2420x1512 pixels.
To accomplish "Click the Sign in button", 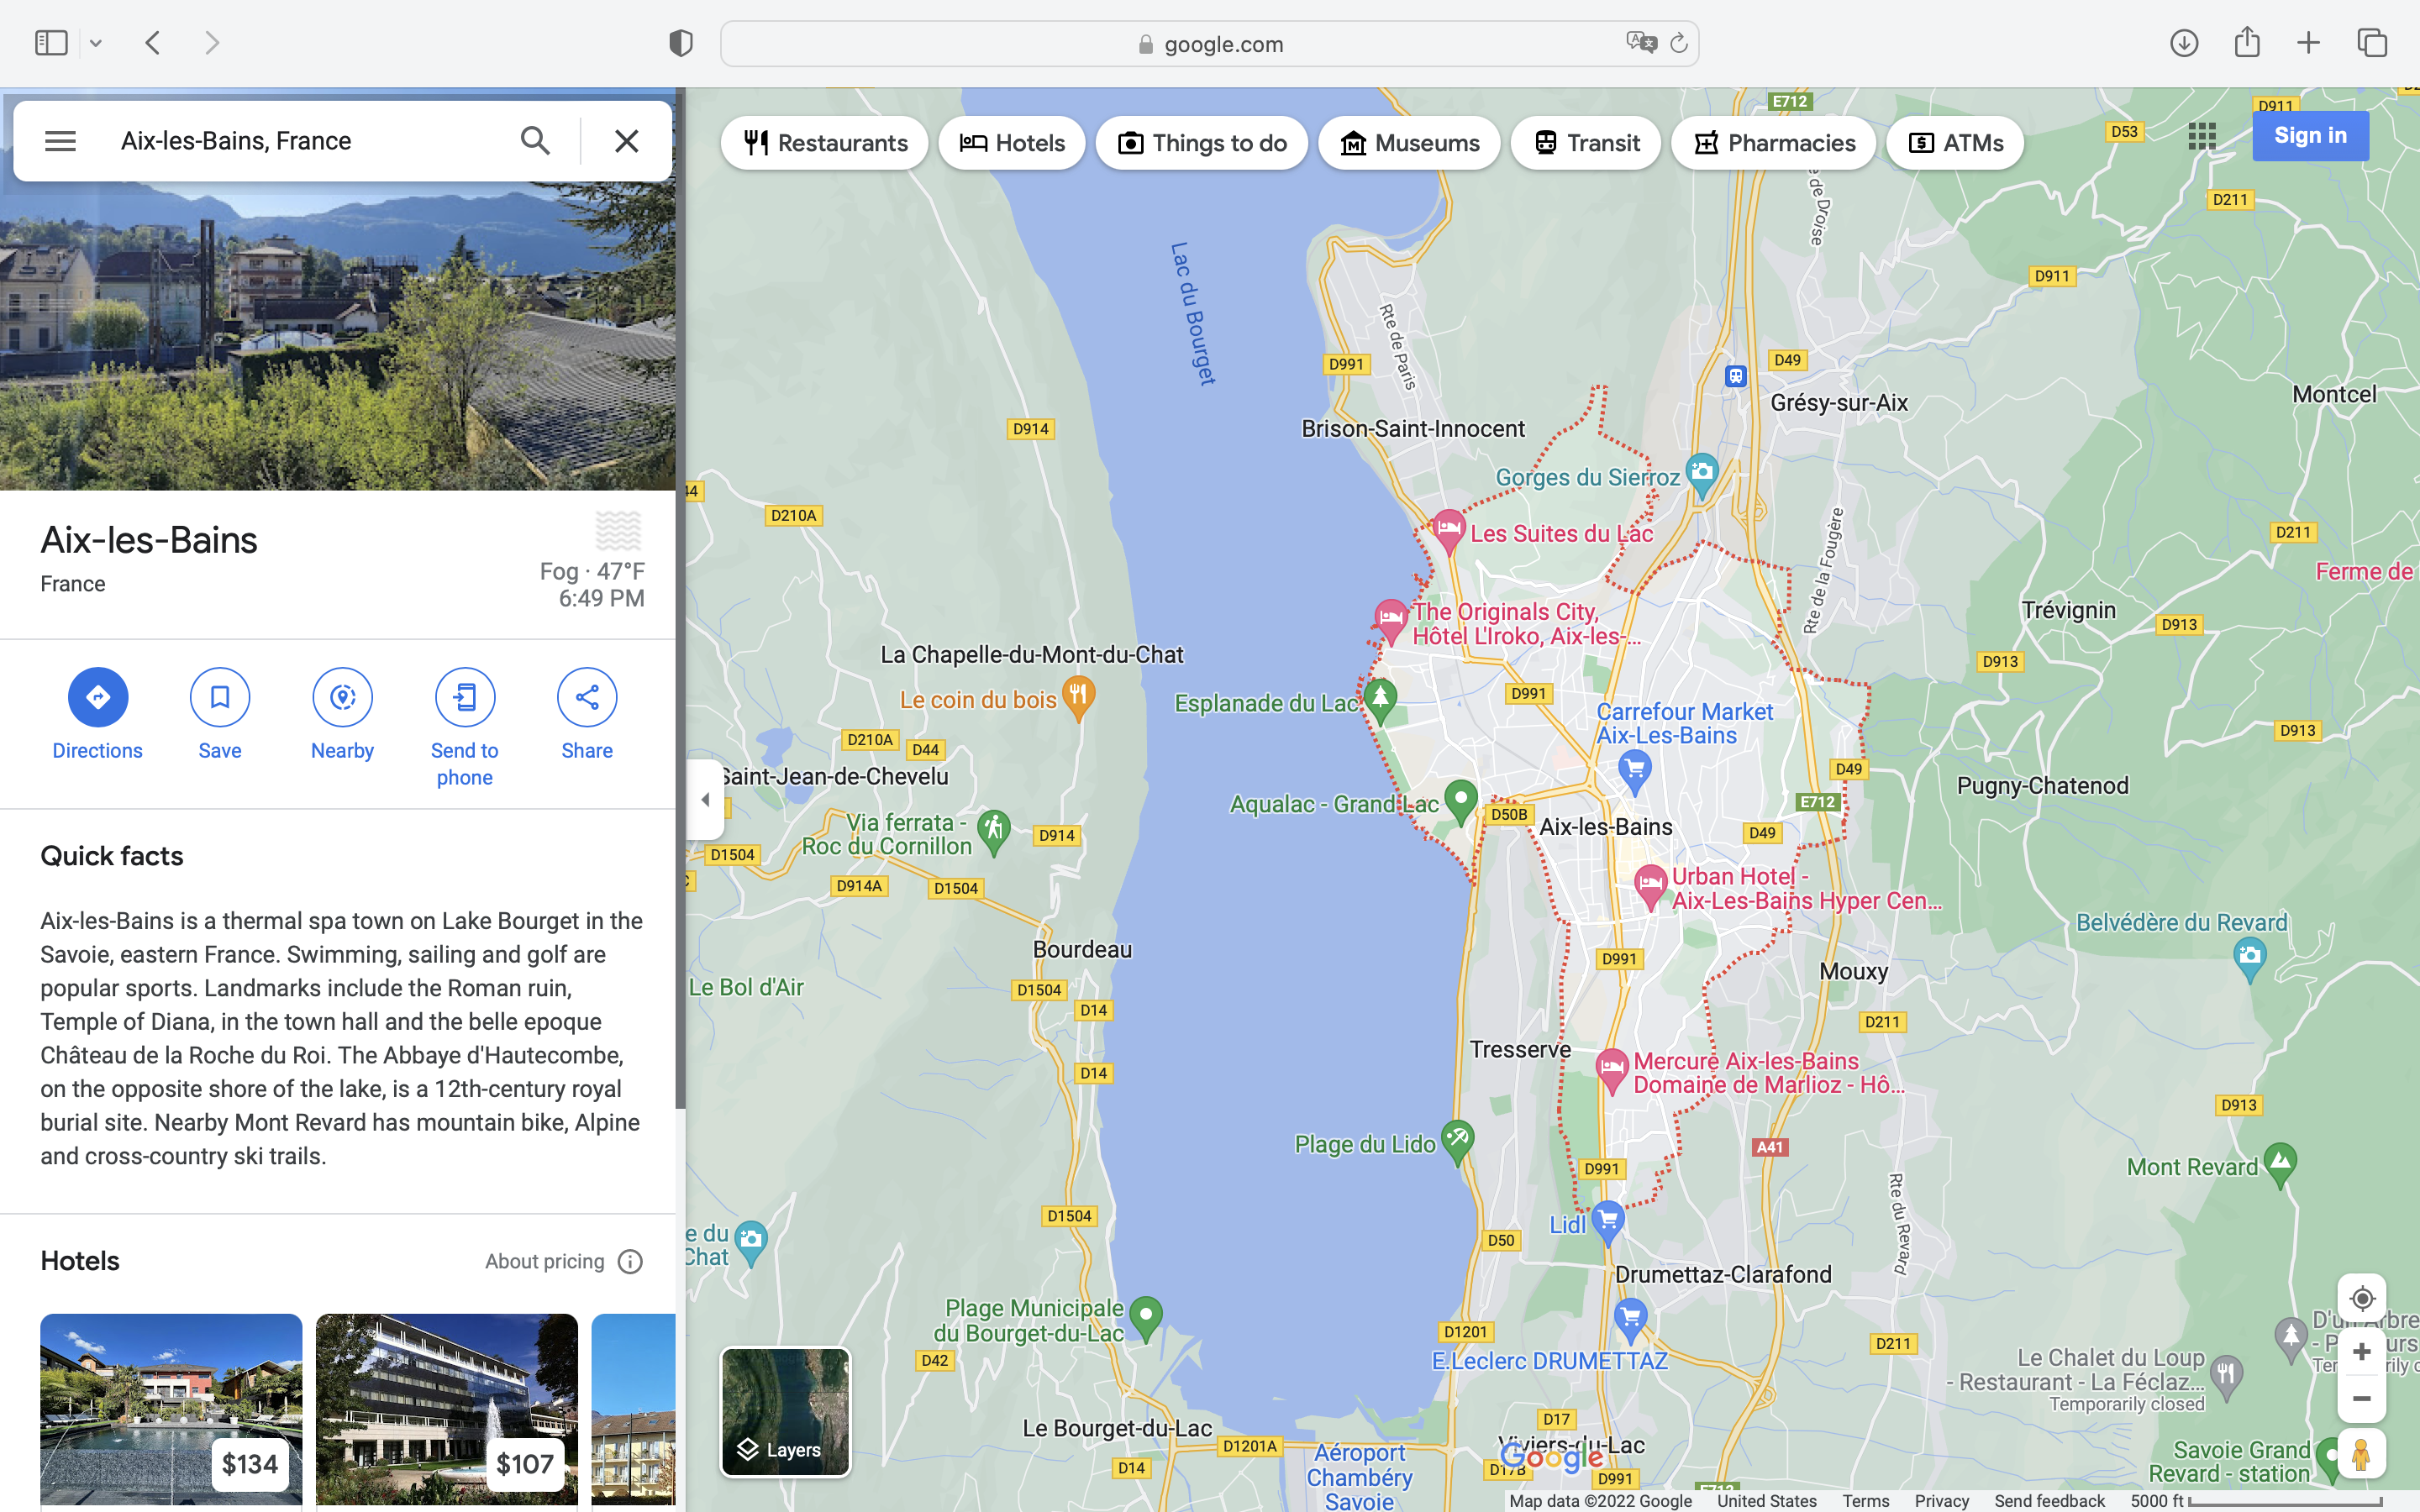I will click(2309, 136).
